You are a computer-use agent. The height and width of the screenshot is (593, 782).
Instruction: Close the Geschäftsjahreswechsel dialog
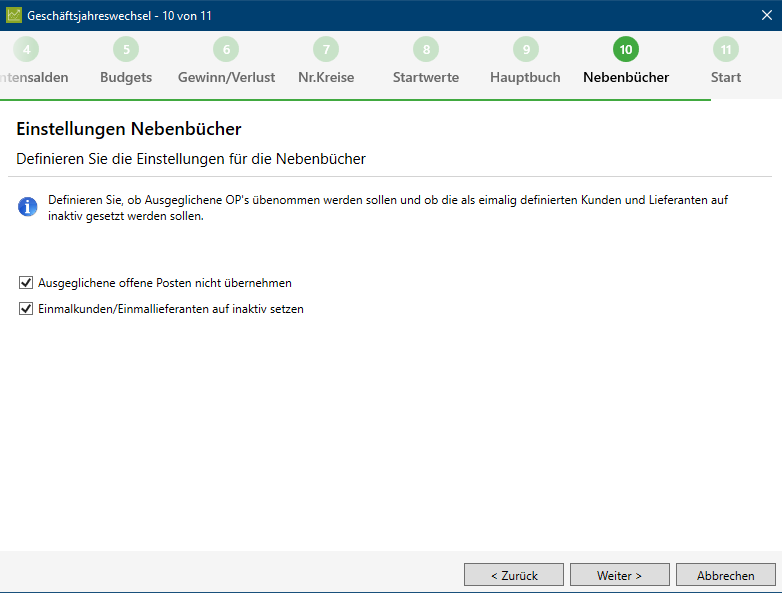click(767, 15)
